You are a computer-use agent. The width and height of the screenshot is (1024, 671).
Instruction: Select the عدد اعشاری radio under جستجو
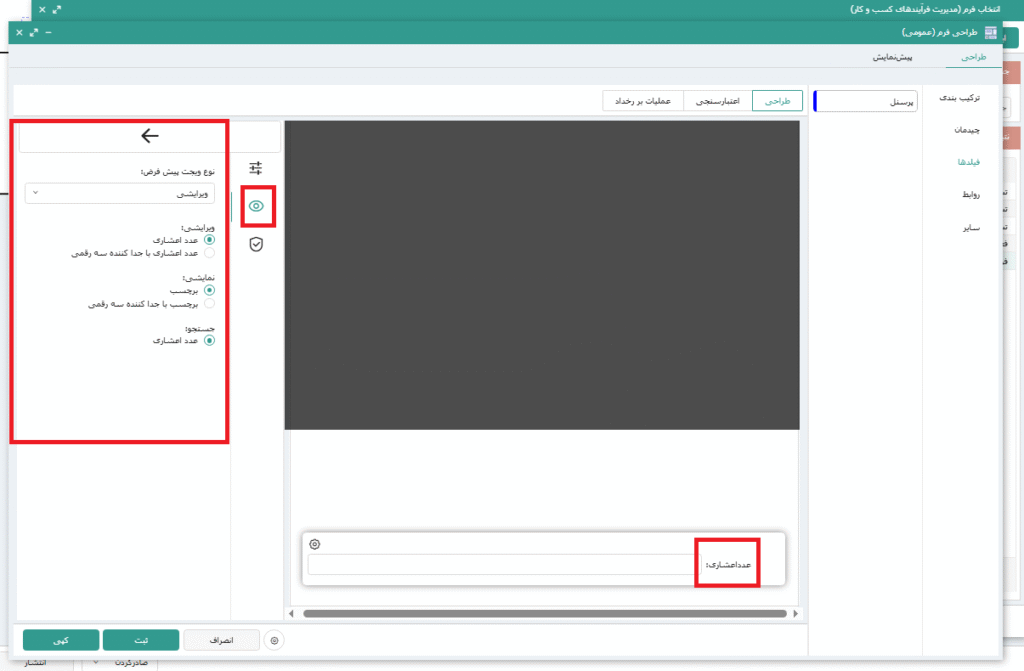click(209, 340)
